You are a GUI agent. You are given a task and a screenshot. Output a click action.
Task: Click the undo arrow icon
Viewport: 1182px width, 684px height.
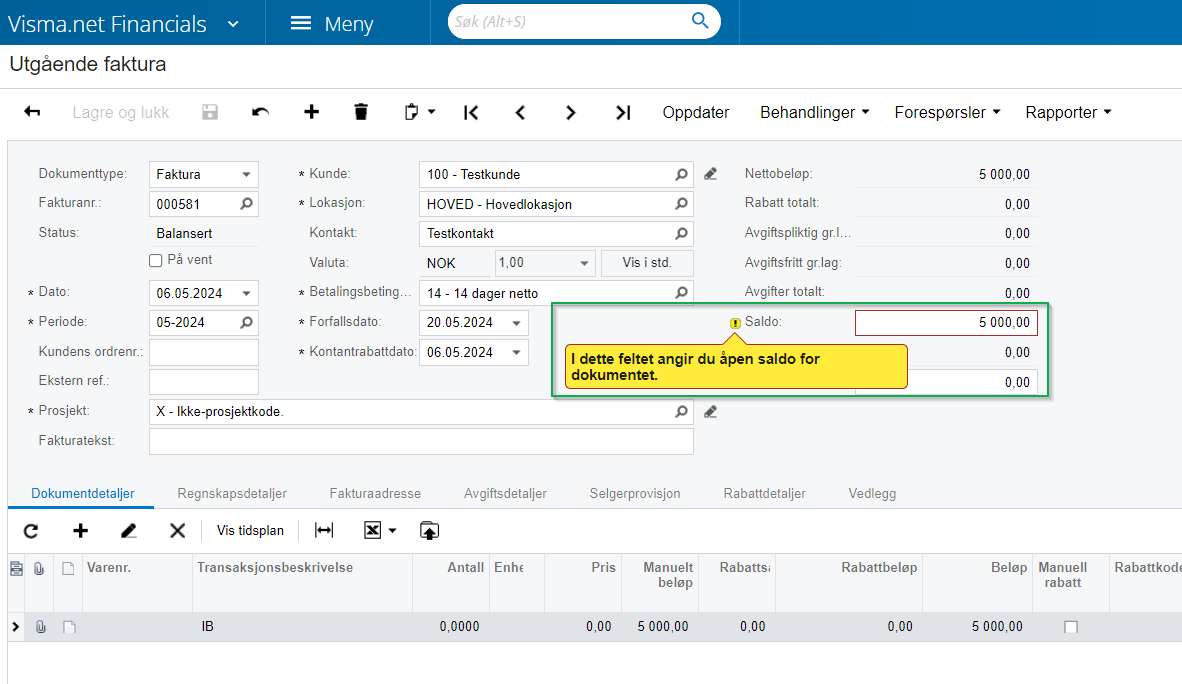(260, 112)
